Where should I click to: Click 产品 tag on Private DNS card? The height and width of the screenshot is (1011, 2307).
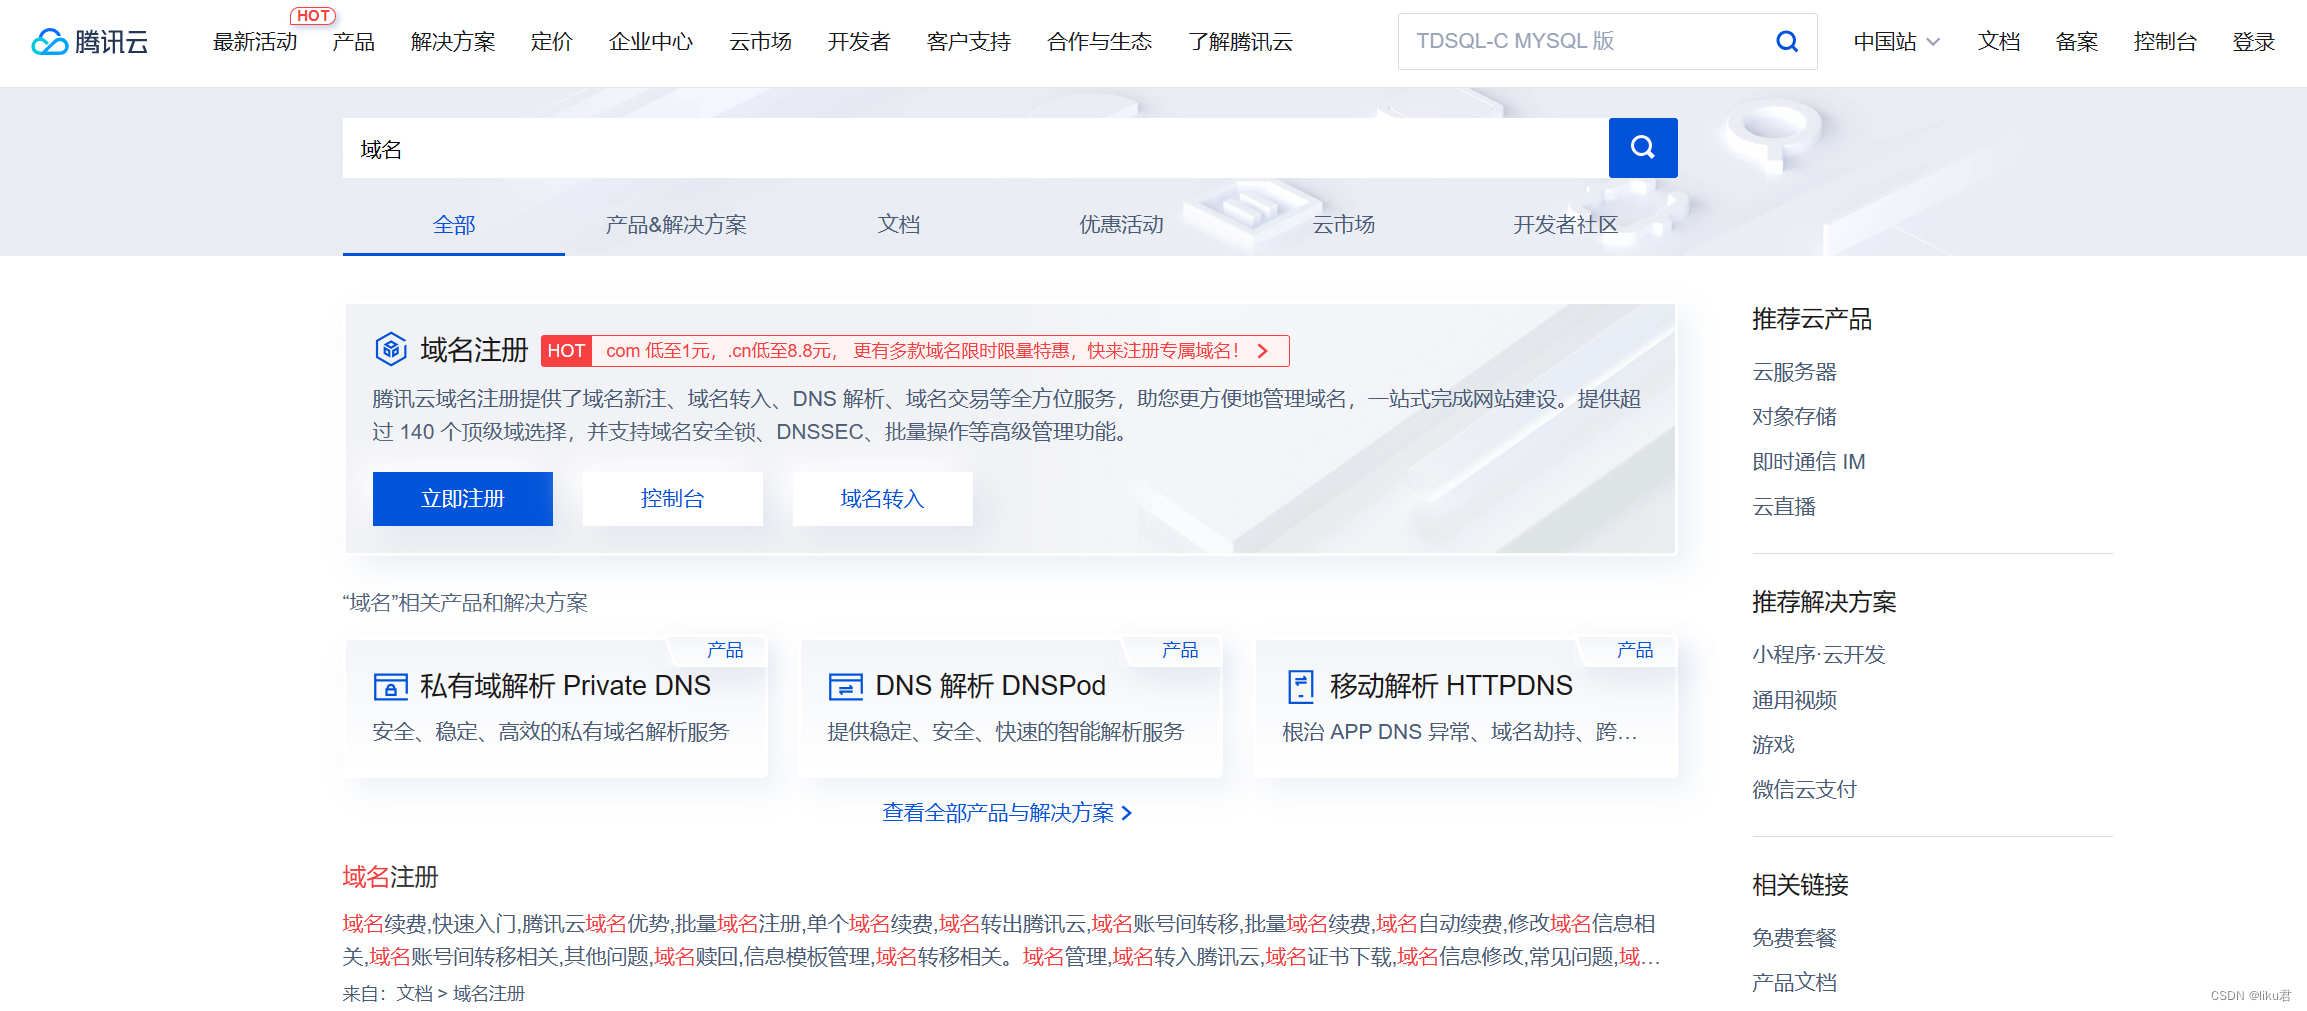[724, 650]
